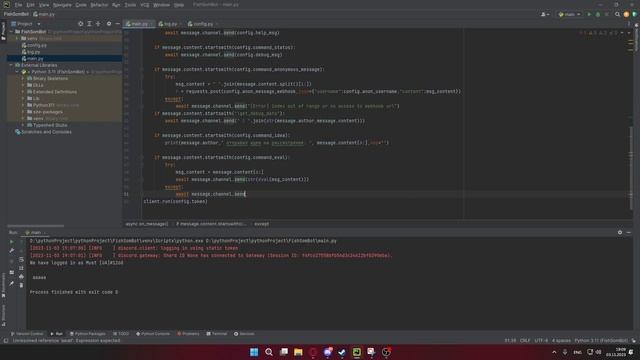This screenshot has width=640, height=360.
Task: Open Run panel gear settings
Action: tap(620, 232)
